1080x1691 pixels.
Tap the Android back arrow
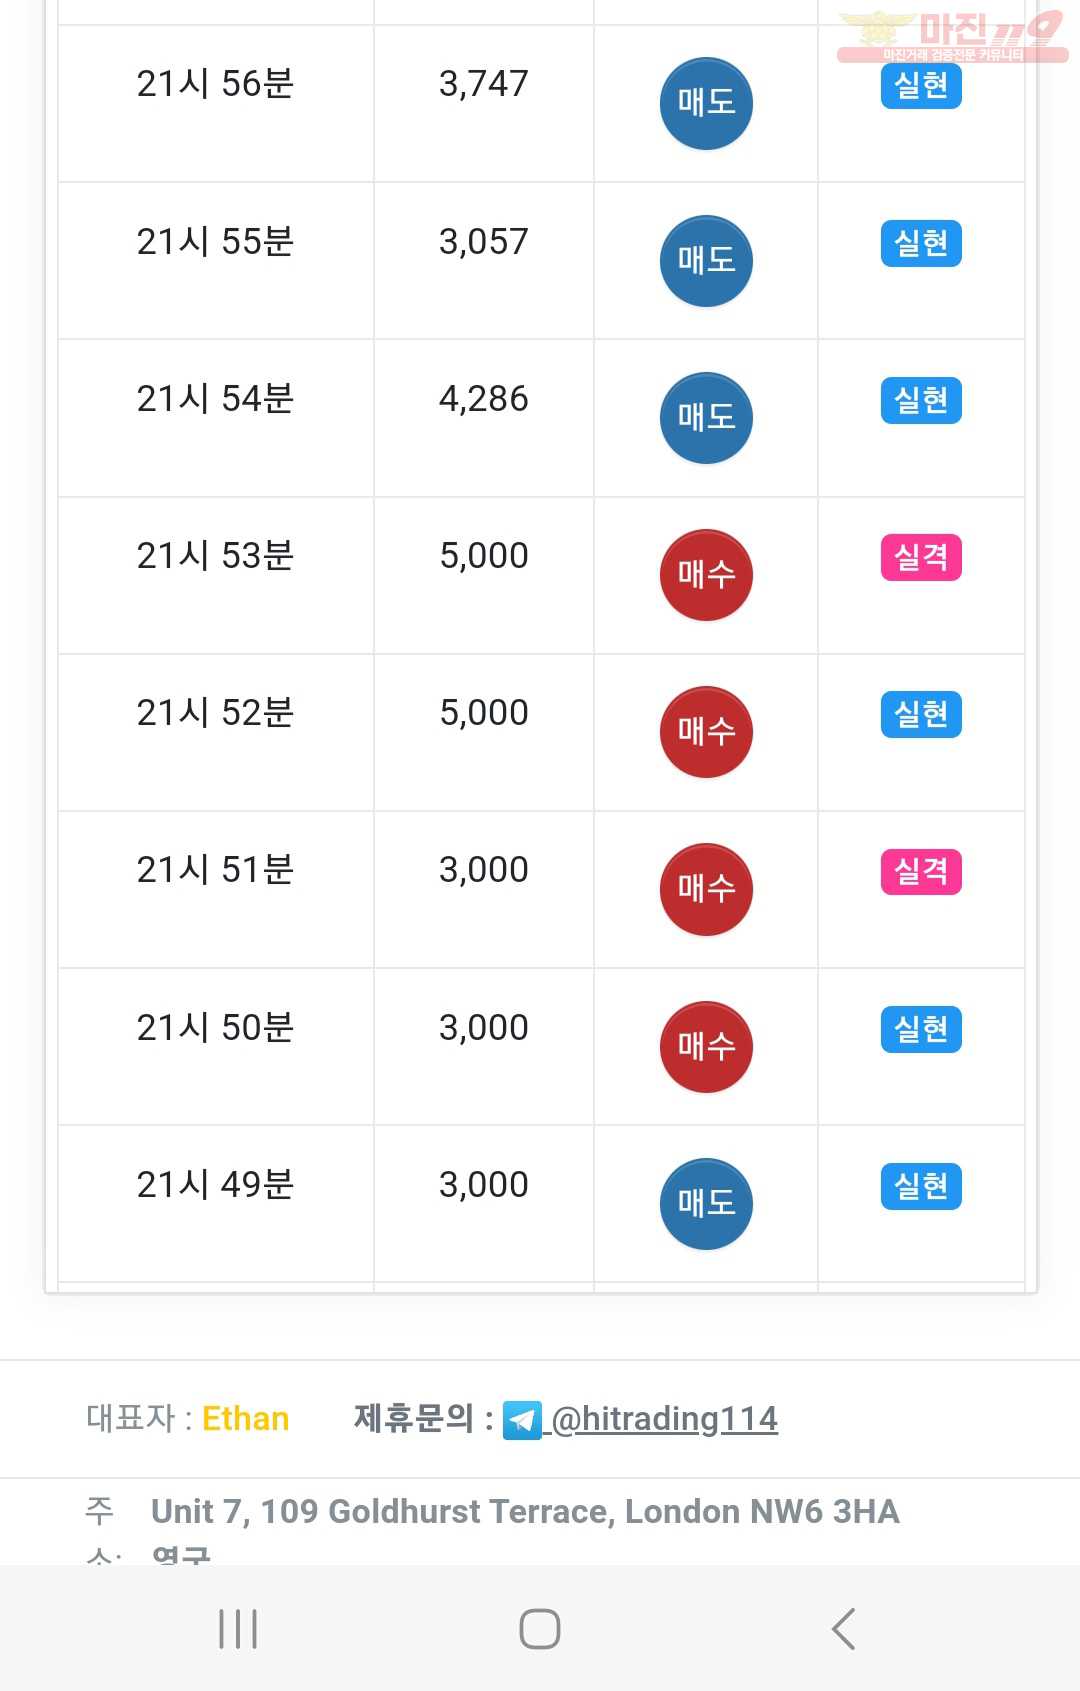click(x=843, y=1629)
